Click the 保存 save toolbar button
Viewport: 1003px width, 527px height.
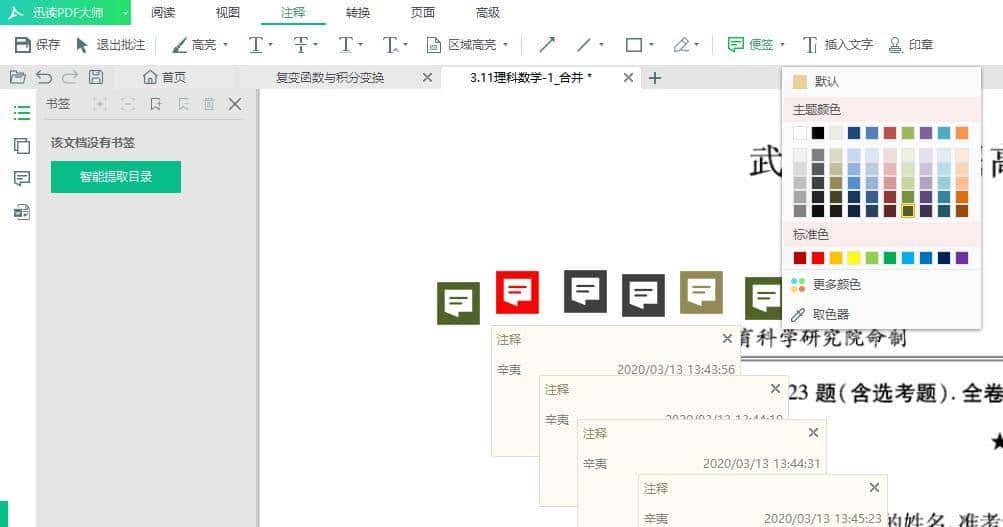pyautogui.click(x=36, y=45)
